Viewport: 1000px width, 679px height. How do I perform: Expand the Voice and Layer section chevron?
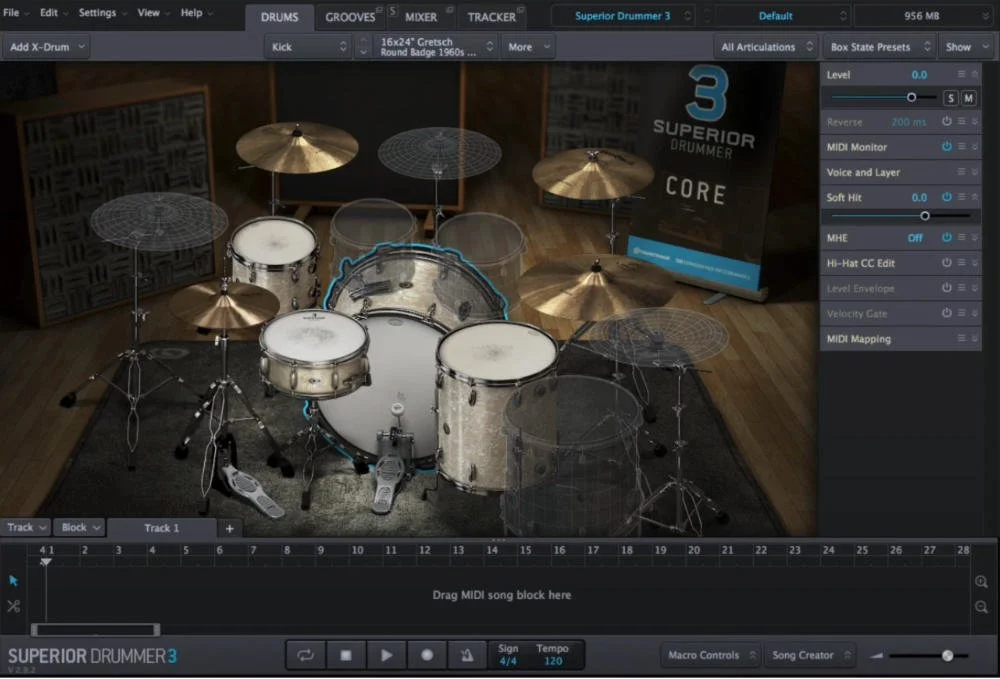coord(974,172)
